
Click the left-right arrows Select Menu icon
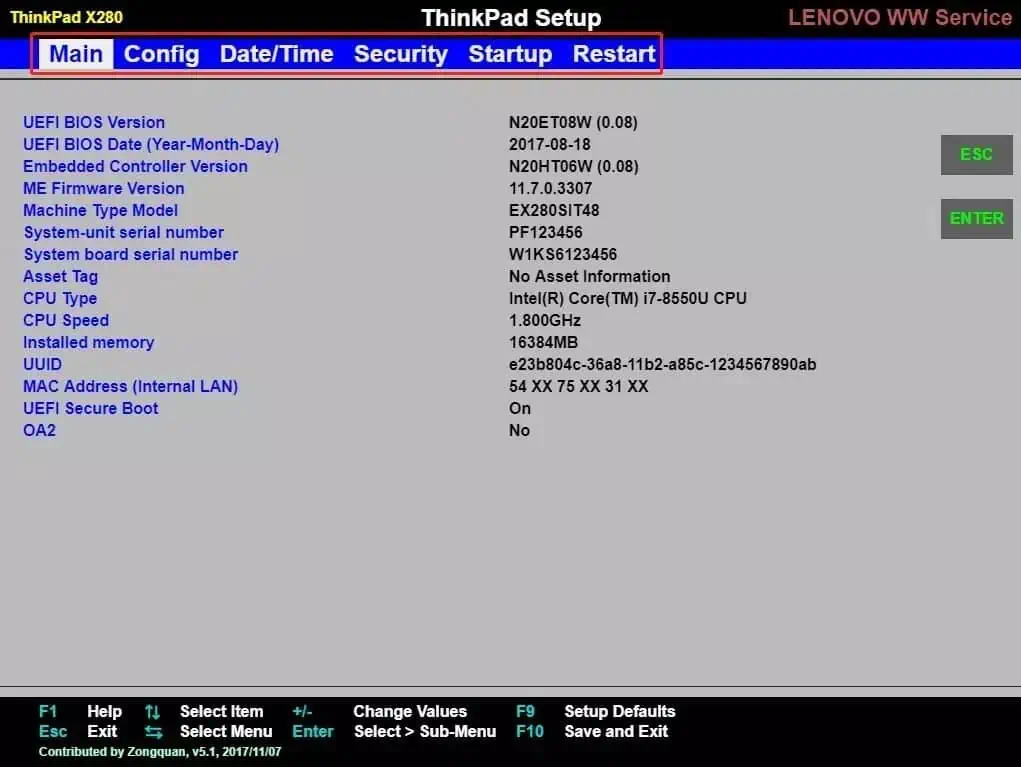tap(154, 732)
